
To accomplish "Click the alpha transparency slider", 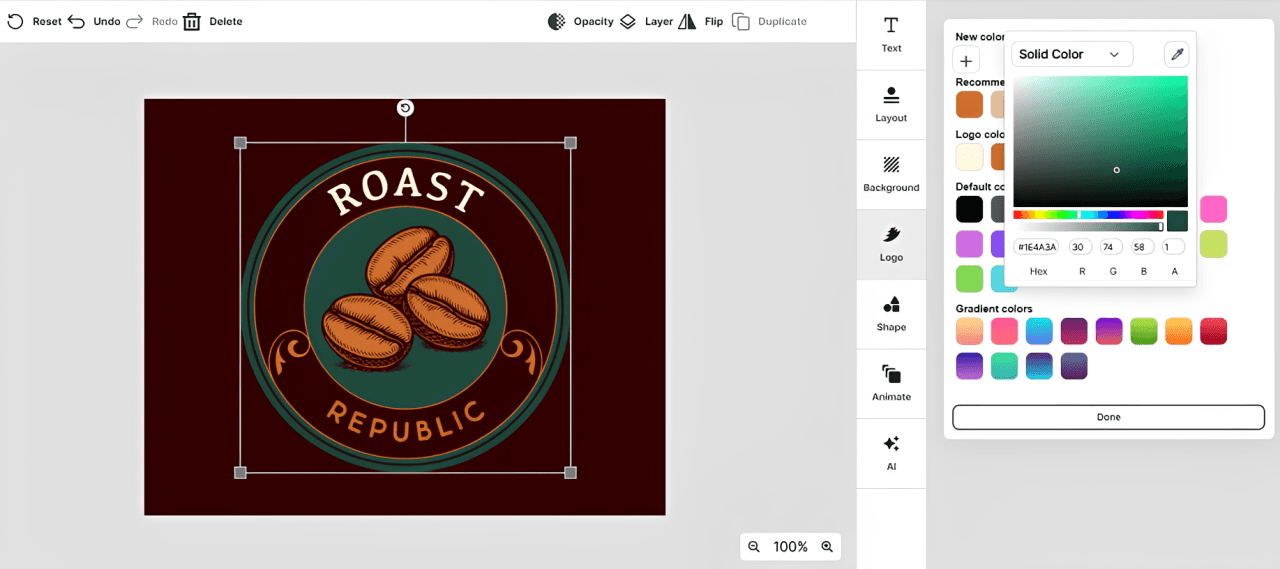I will pyautogui.click(x=1088, y=227).
